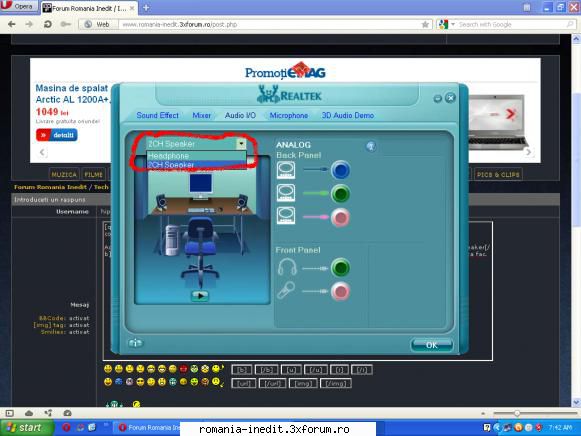Insert the [/i] closing tag
Viewport: 581px width, 436px height.
tap(362, 370)
